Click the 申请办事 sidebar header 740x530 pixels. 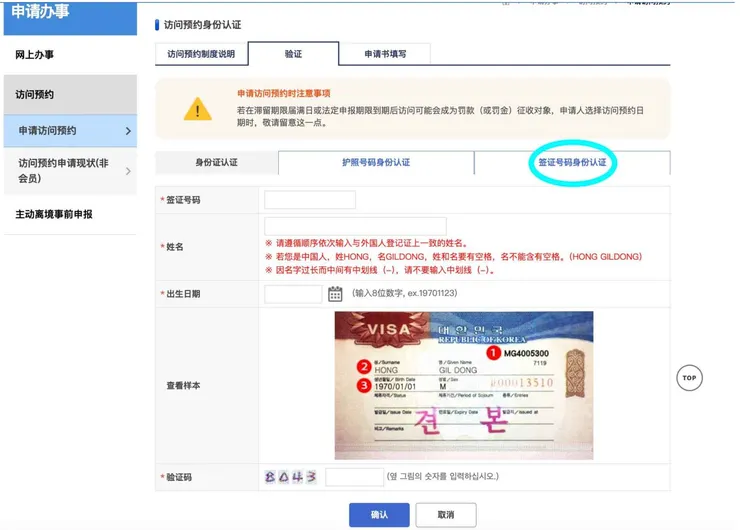pos(70,18)
